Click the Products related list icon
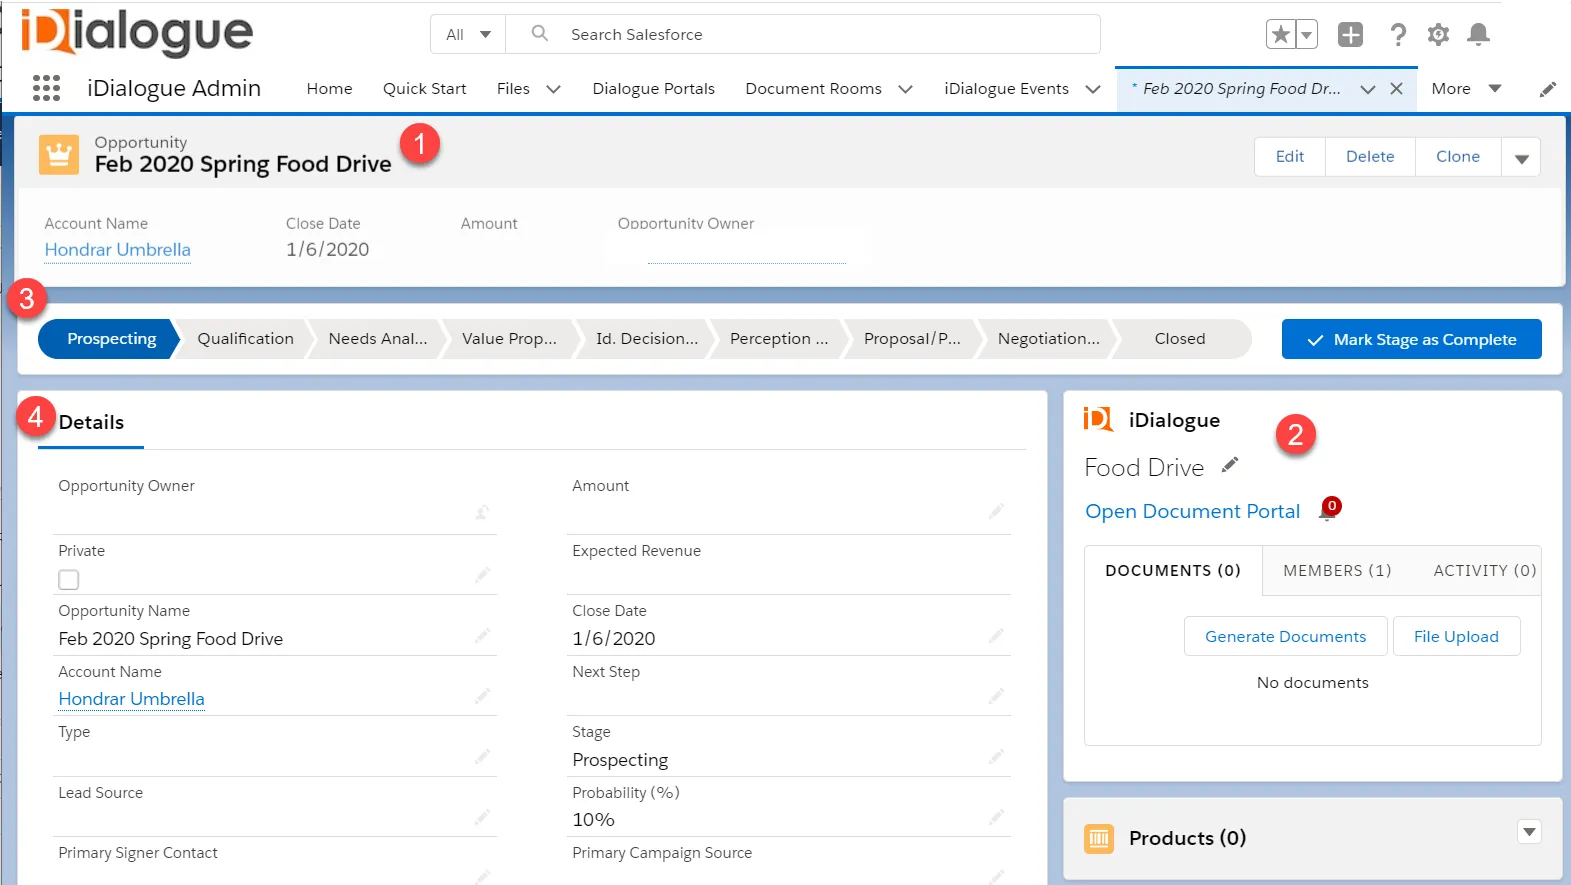 1099,838
